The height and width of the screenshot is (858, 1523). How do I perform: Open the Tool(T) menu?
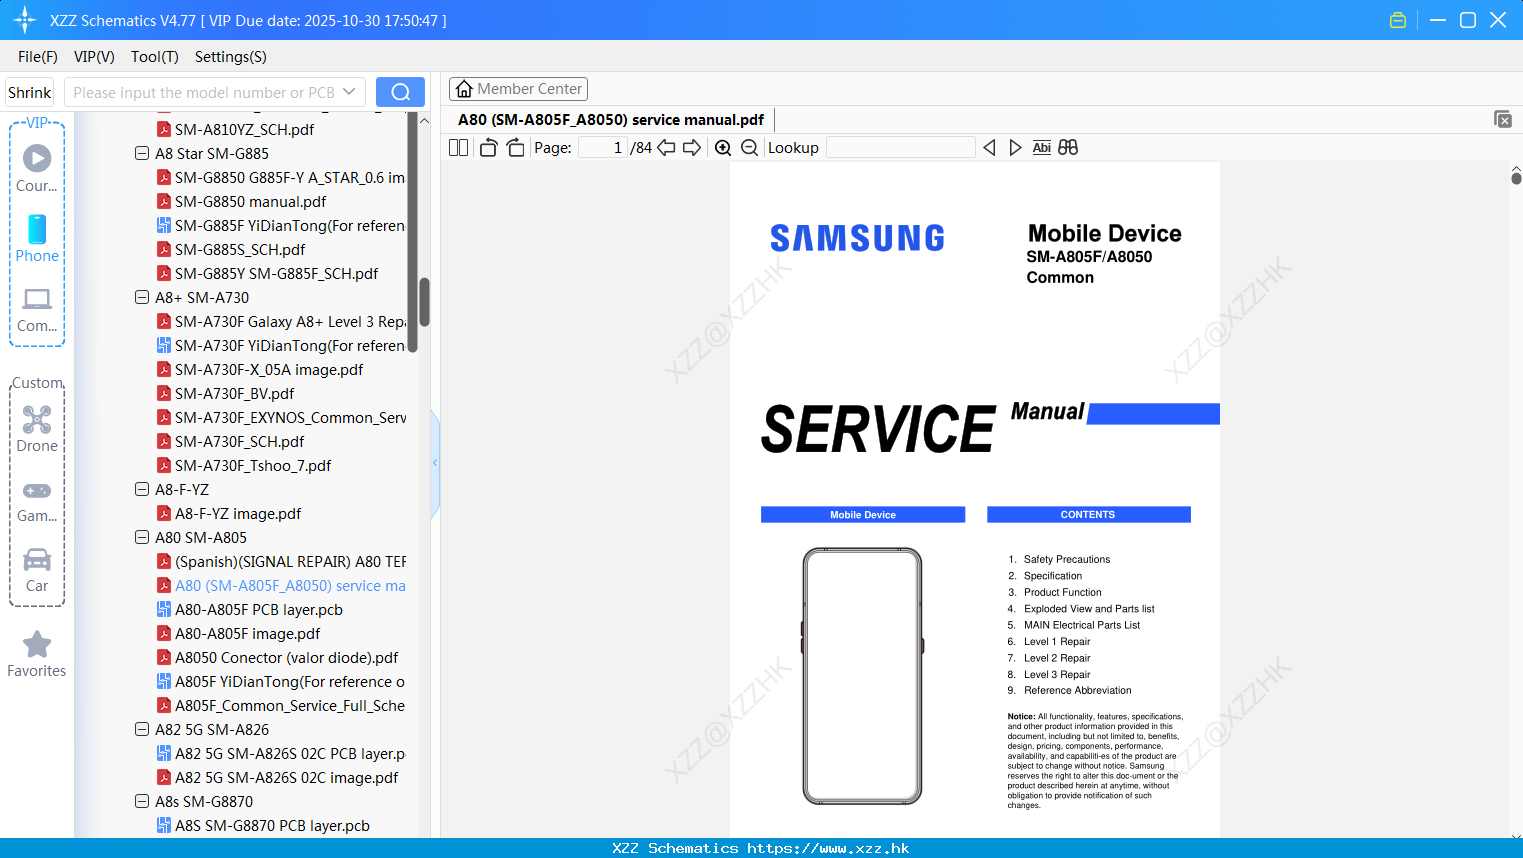coord(155,56)
